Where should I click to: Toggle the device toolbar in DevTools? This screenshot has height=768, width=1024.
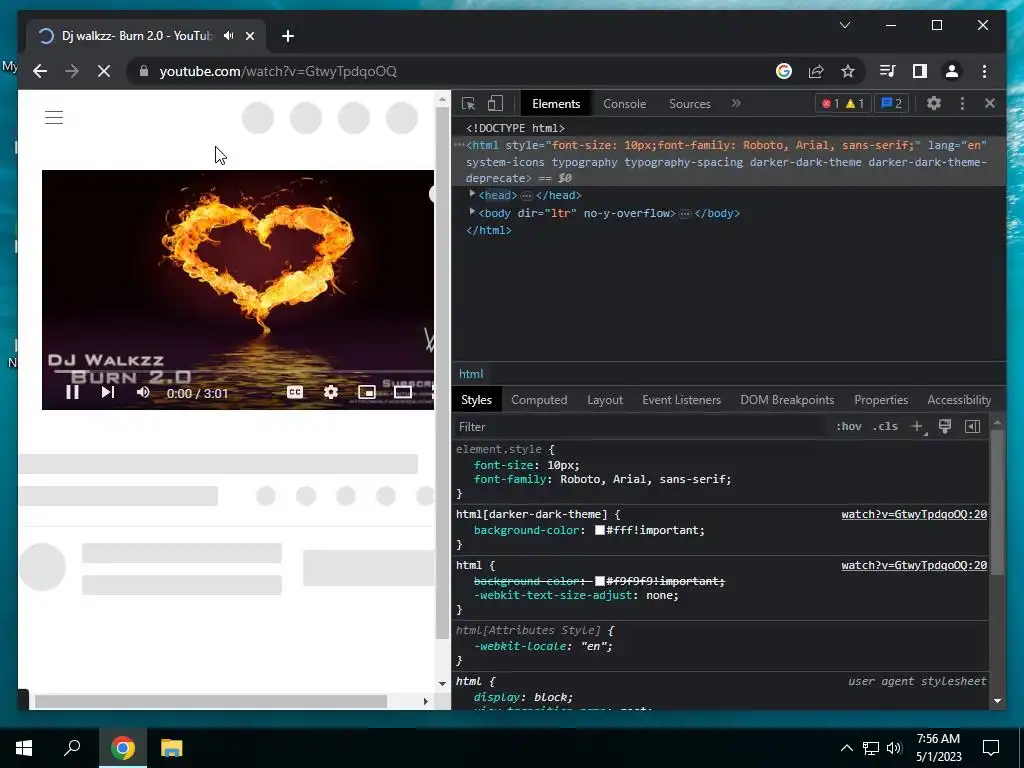coord(496,104)
